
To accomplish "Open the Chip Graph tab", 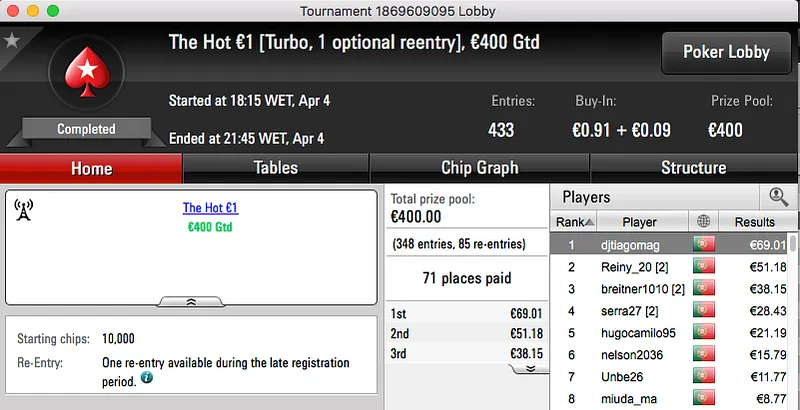I will click(479, 168).
